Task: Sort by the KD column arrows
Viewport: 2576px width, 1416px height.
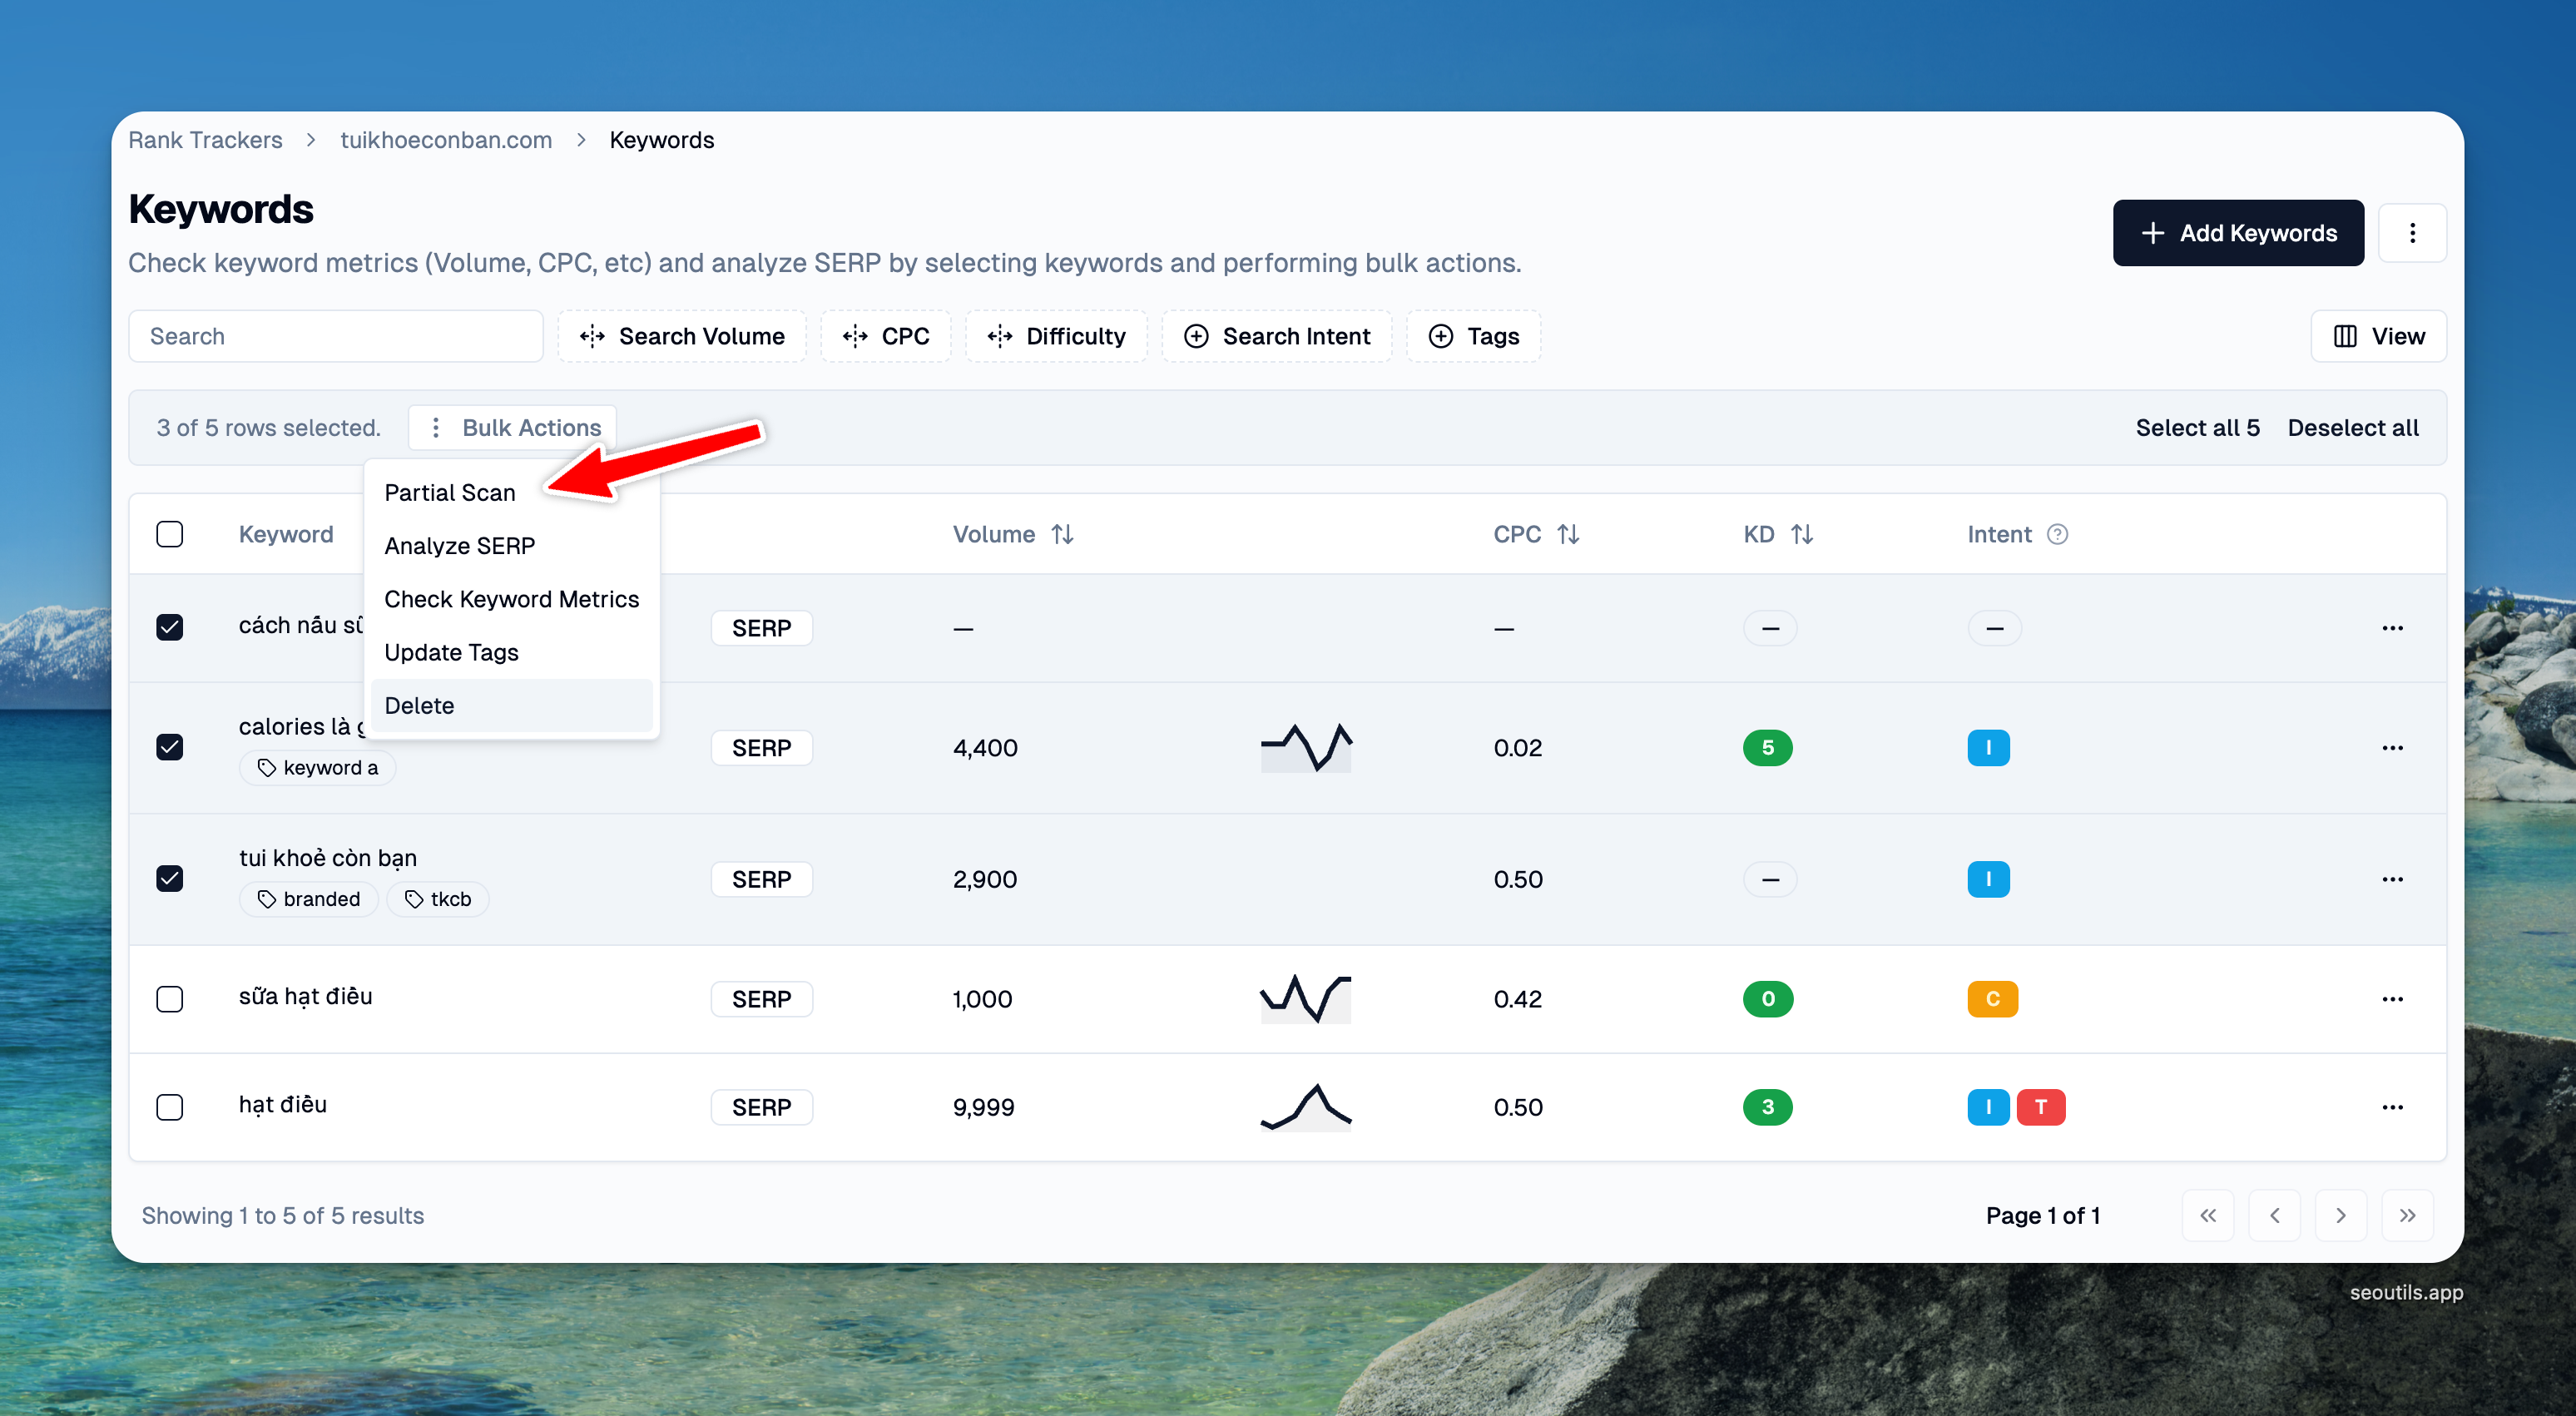Action: 1801,534
